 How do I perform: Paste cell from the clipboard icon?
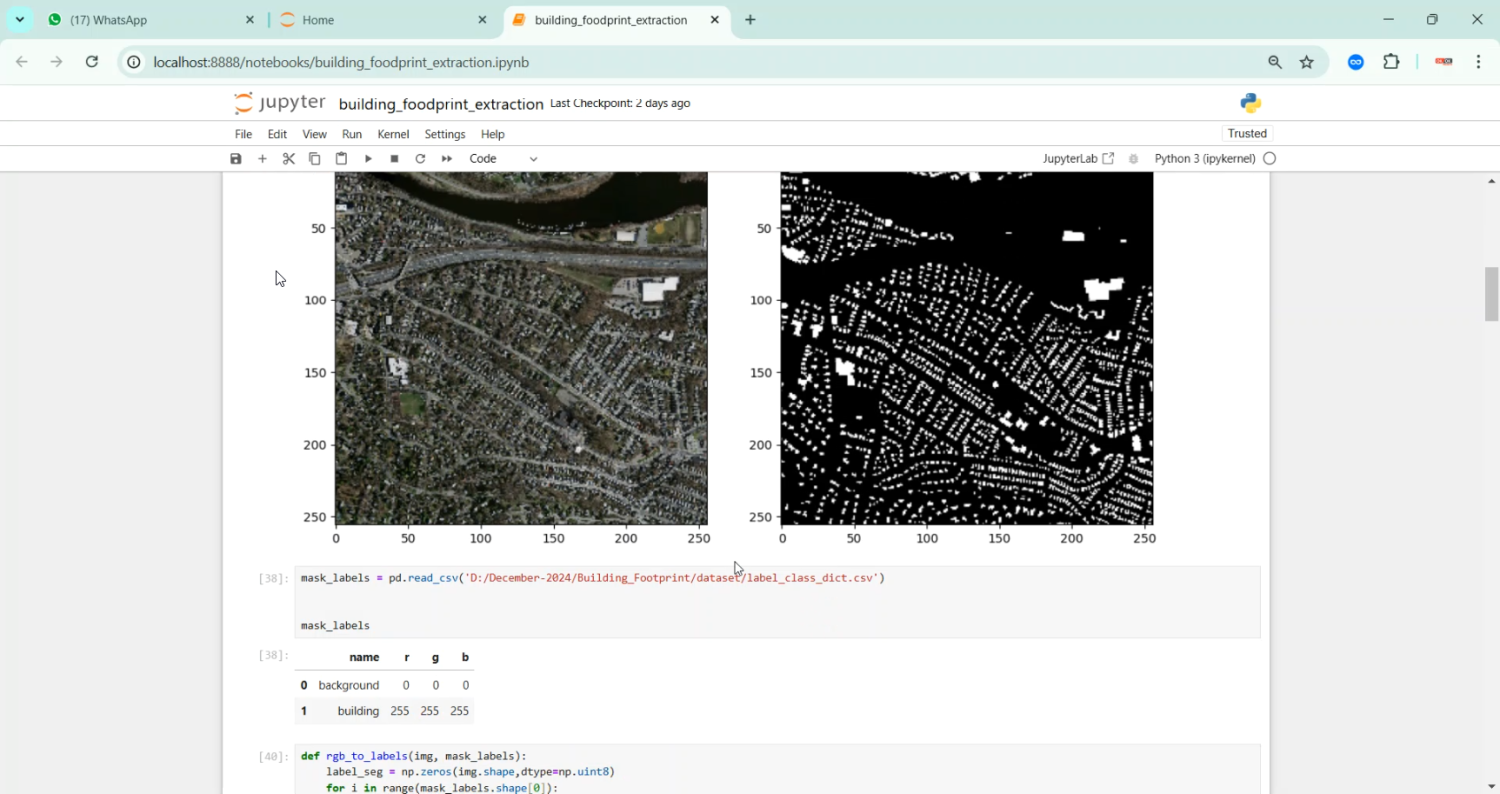pos(341,159)
